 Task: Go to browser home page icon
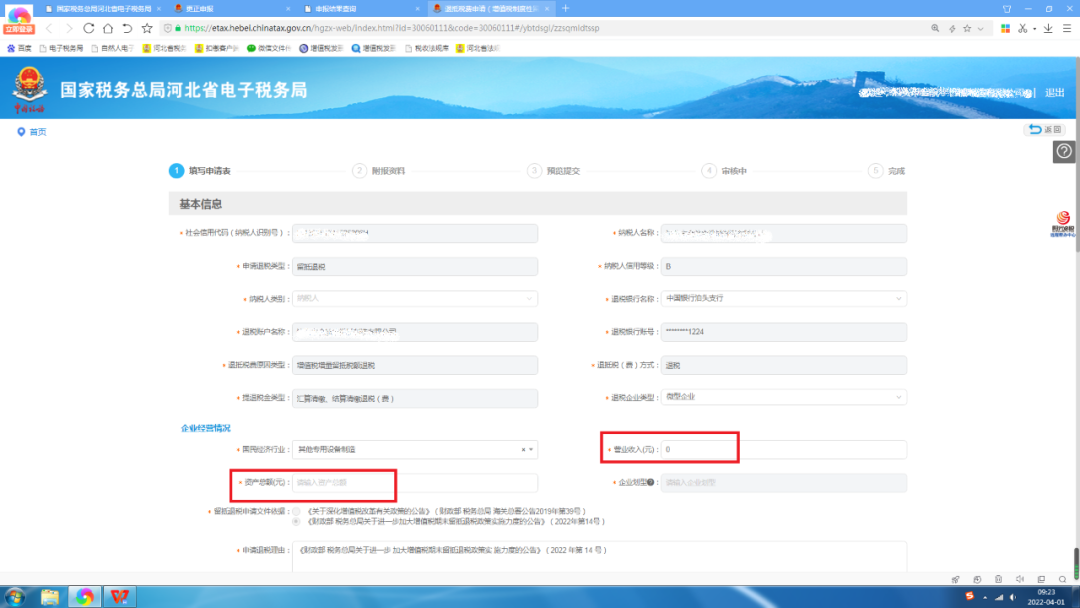pyautogui.click(x=108, y=28)
